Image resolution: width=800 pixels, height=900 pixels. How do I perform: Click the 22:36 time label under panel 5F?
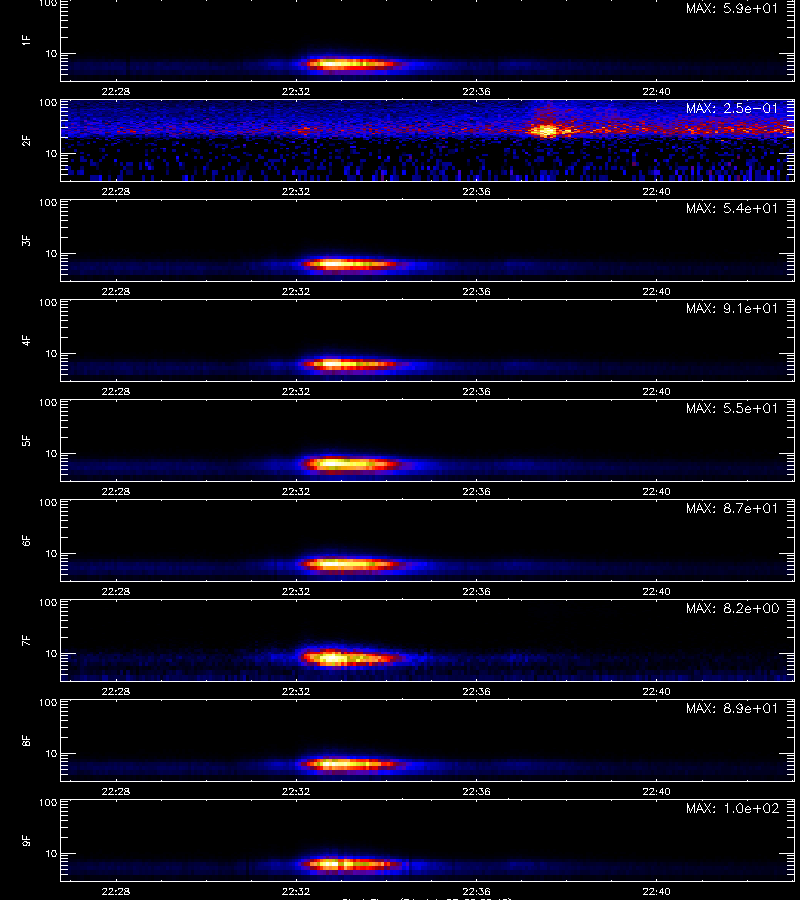(x=476, y=491)
